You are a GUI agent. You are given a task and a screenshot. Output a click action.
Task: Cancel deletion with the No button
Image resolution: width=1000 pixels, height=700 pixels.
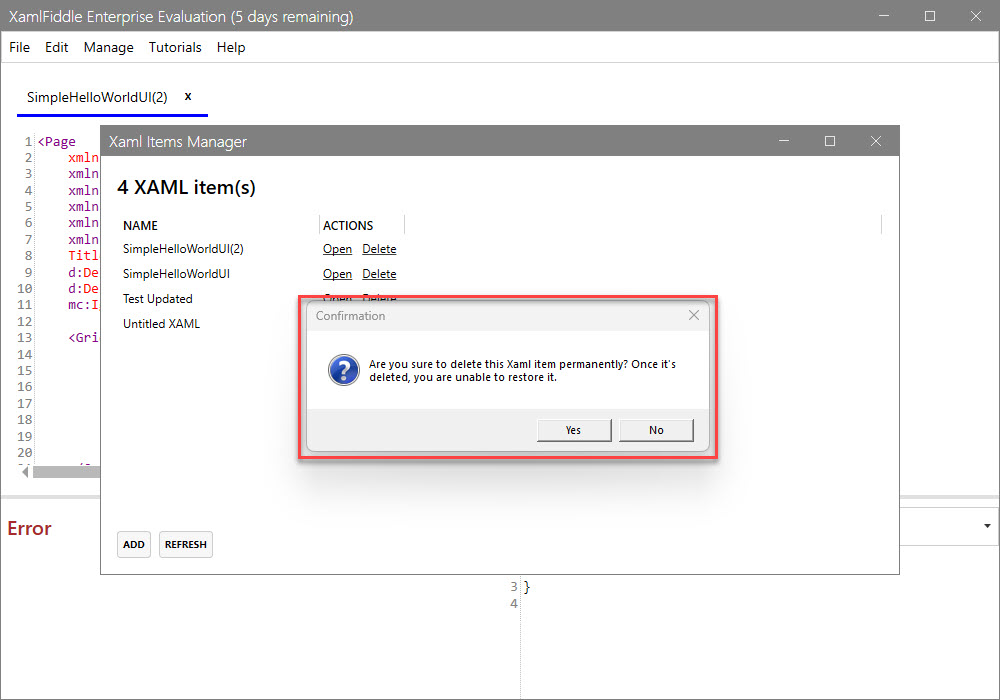(656, 430)
